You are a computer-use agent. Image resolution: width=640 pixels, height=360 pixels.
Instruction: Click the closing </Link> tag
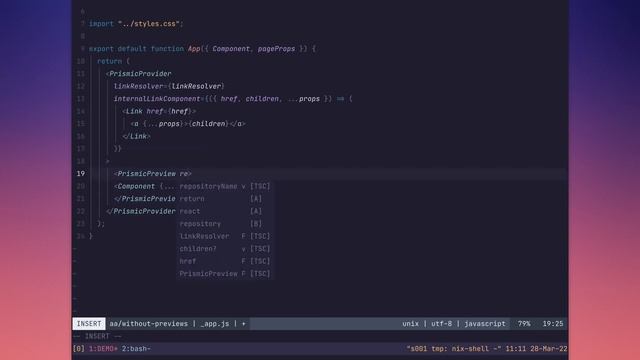(x=136, y=136)
